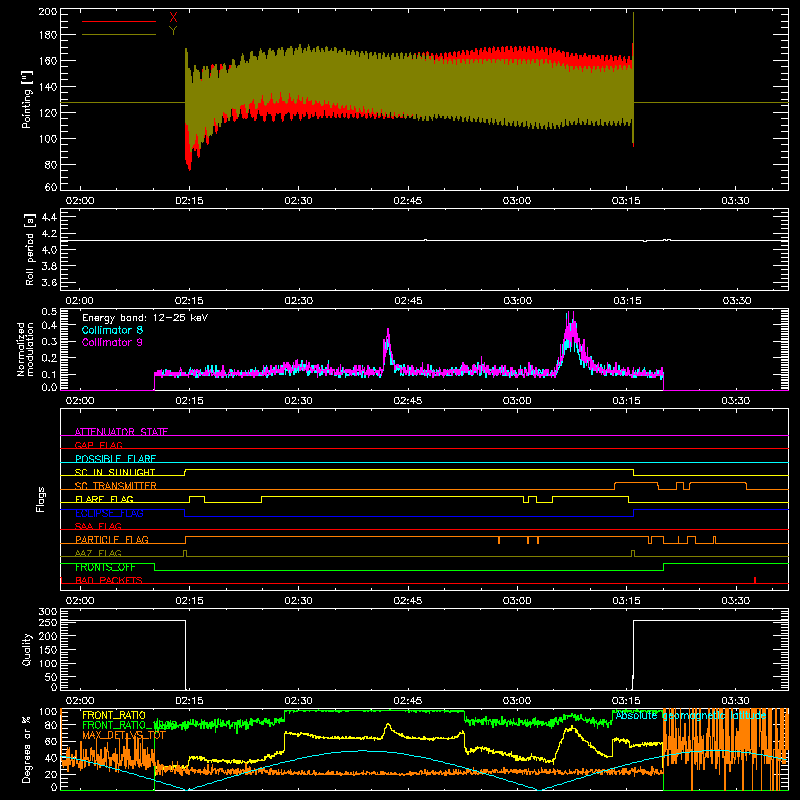This screenshot has width=800, height=800.
Task: Click 03:00 tick under the Pointing plot
Action: pyautogui.click(x=517, y=201)
